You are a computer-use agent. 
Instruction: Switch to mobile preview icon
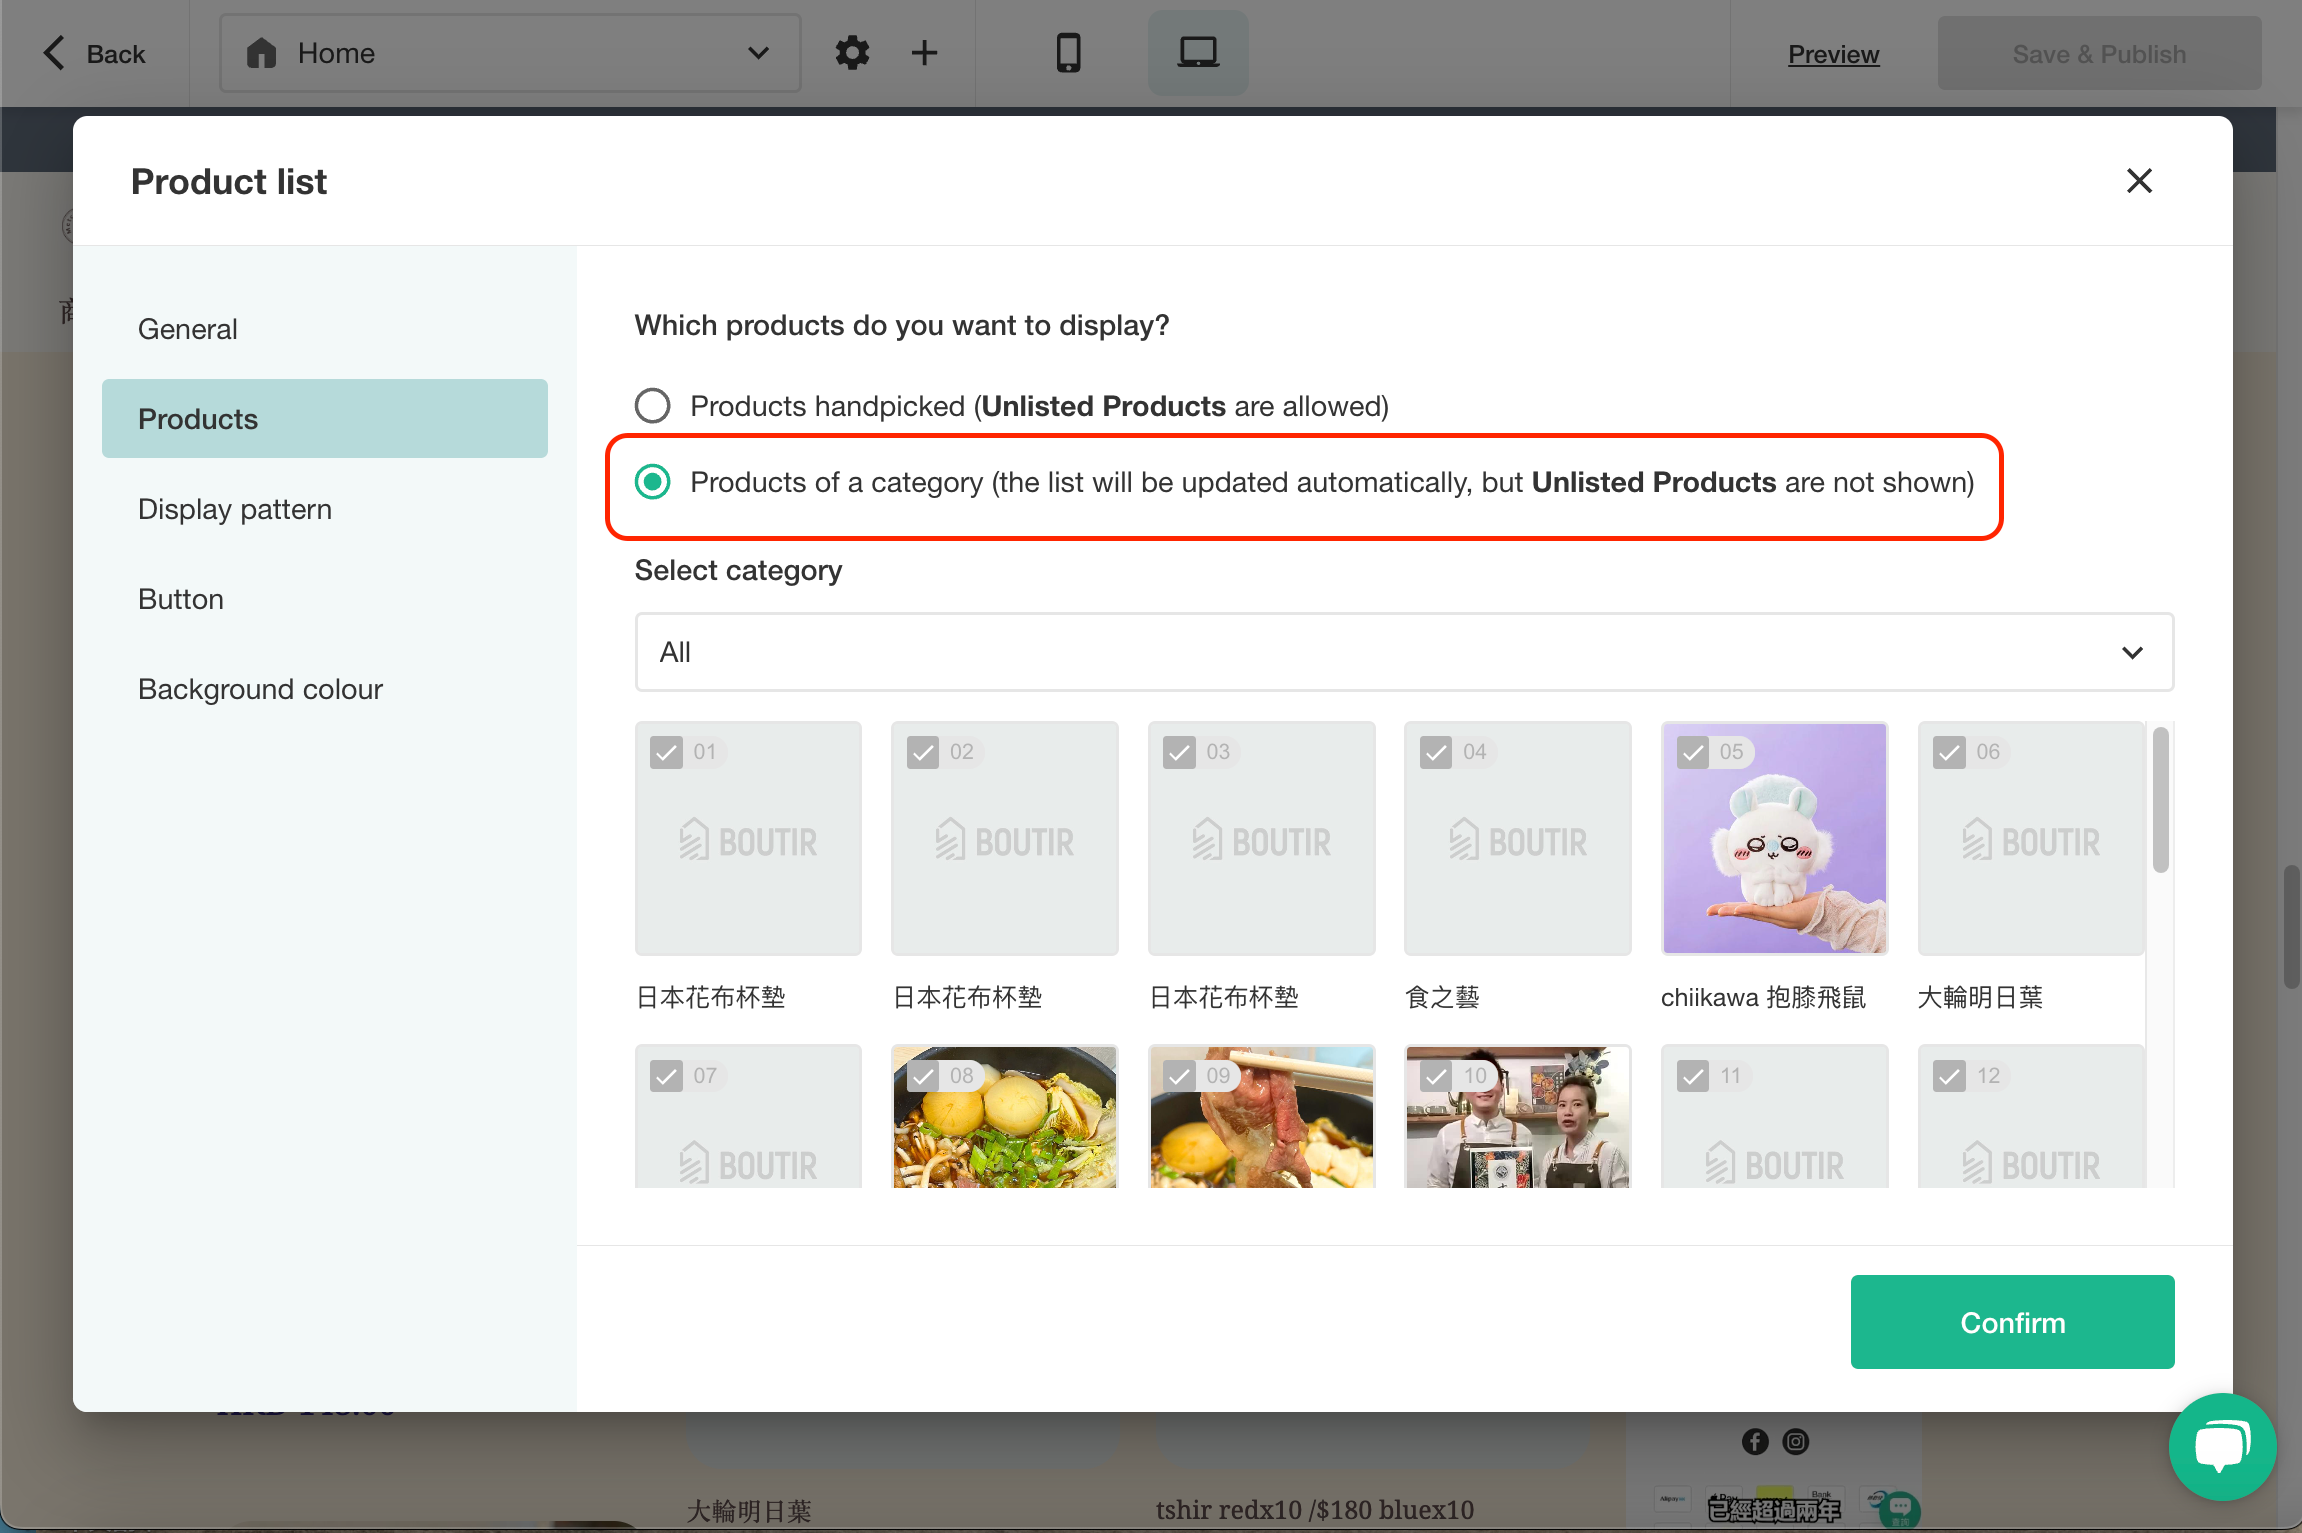[x=1068, y=53]
